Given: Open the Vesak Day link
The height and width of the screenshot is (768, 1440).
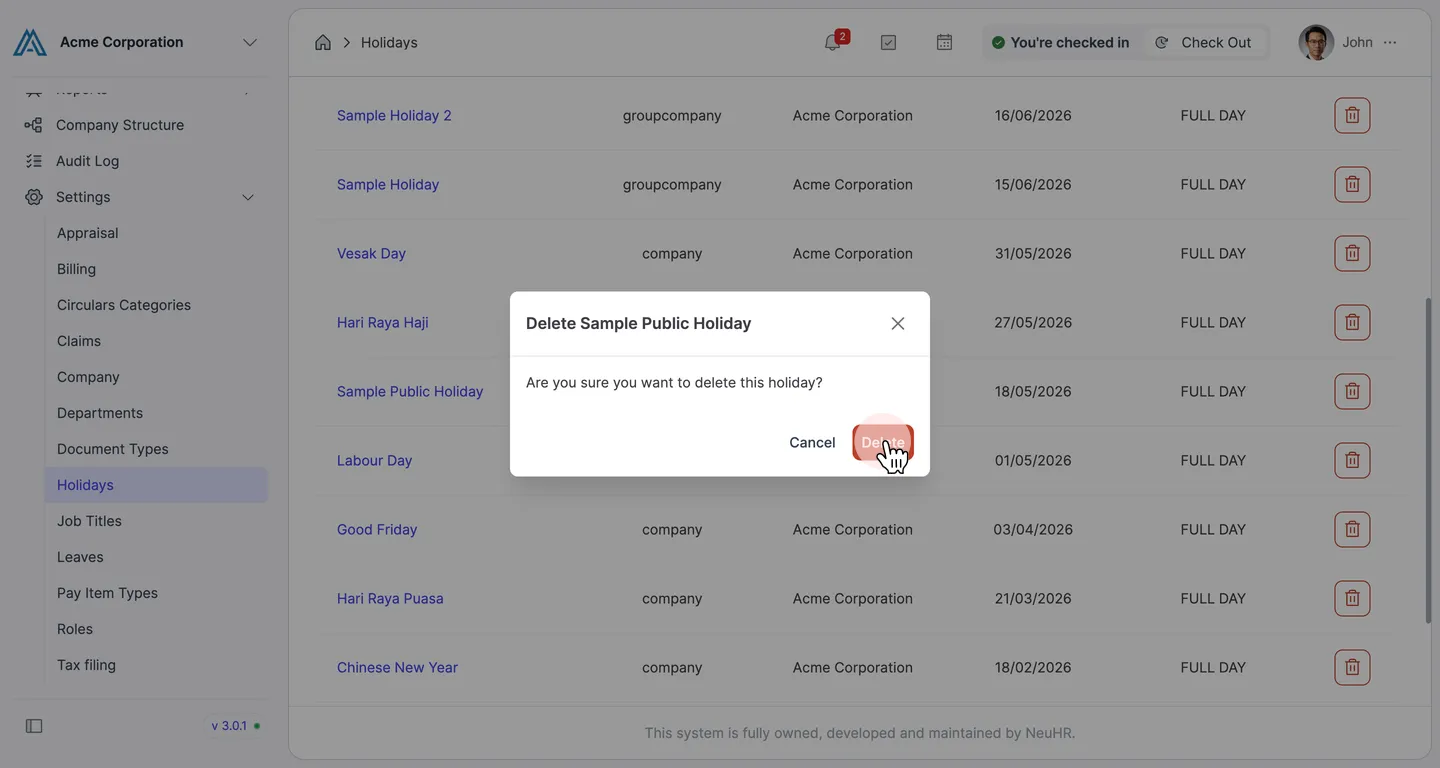Looking at the screenshot, I should click(x=371, y=253).
